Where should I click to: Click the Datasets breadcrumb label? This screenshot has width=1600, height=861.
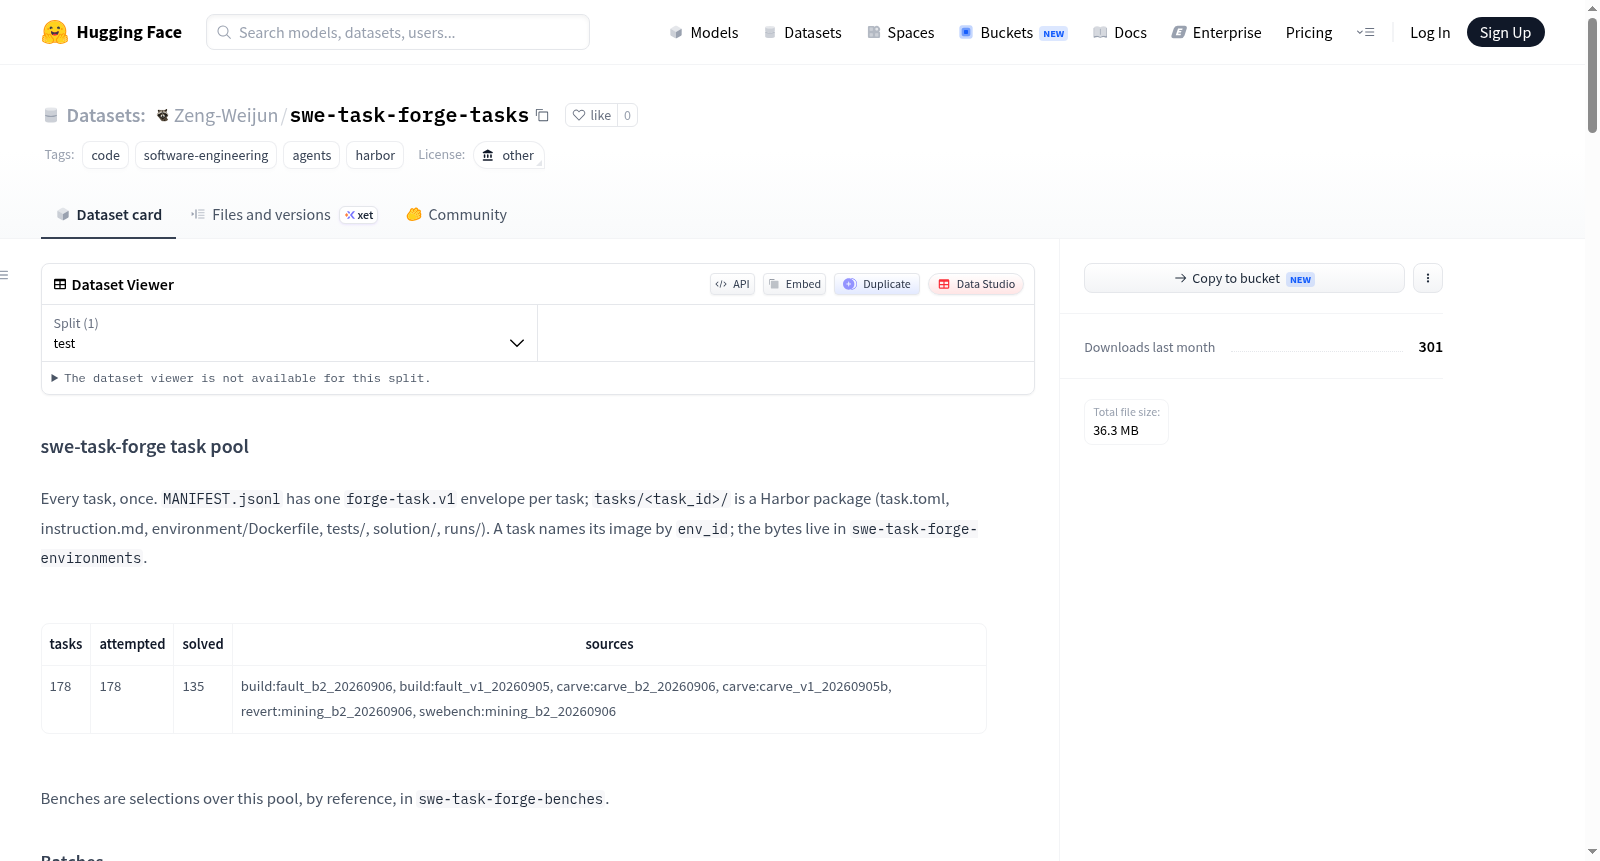(x=106, y=115)
